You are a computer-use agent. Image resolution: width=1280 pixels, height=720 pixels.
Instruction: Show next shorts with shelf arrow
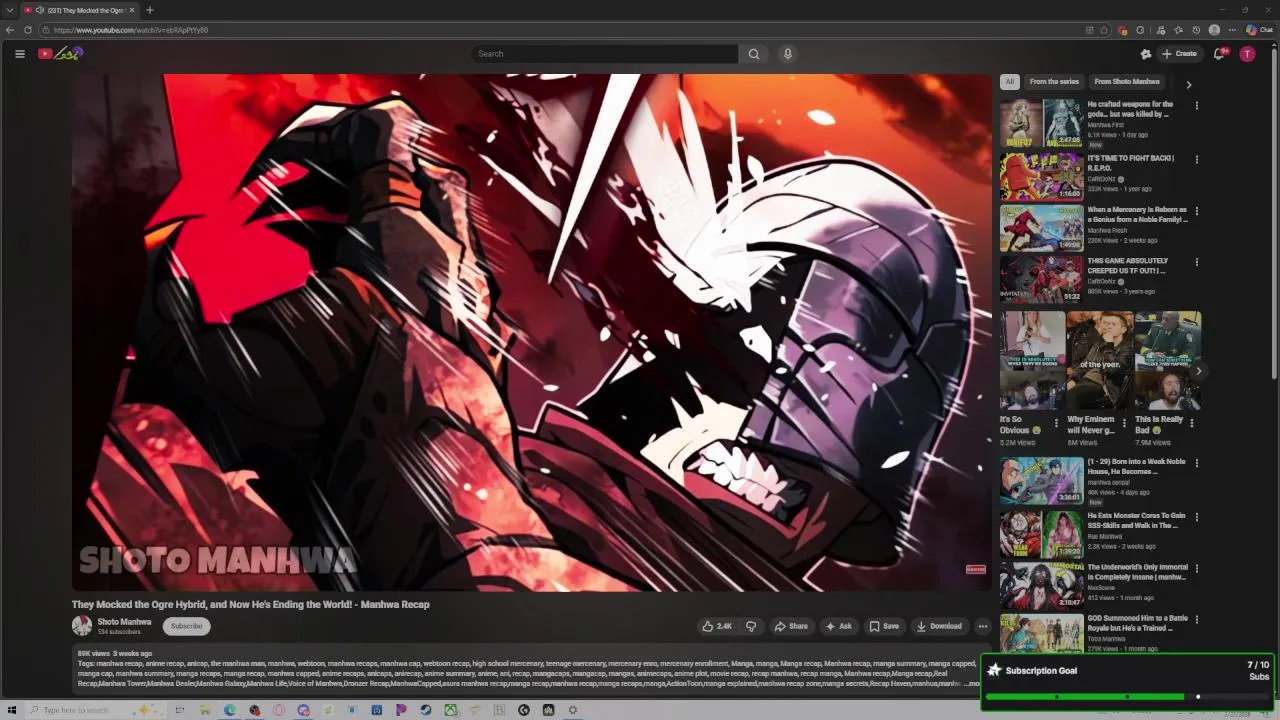coord(1198,371)
